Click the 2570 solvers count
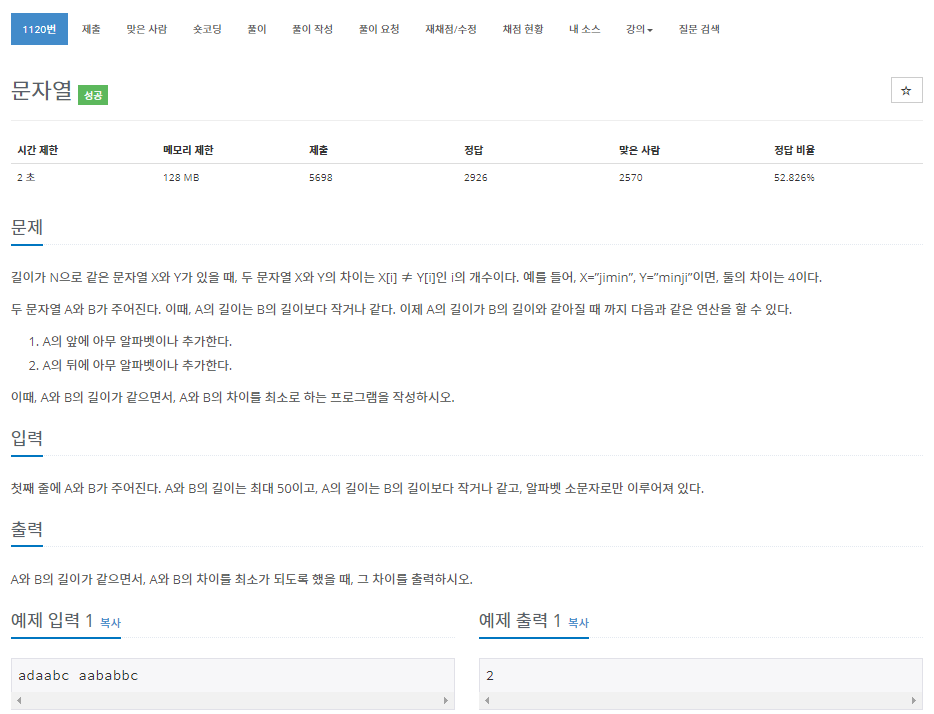 (x=630, y=177)
